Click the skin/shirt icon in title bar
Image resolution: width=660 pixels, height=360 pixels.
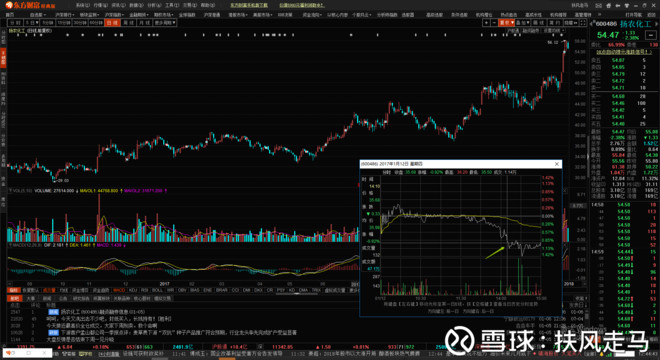pos(627,5)
